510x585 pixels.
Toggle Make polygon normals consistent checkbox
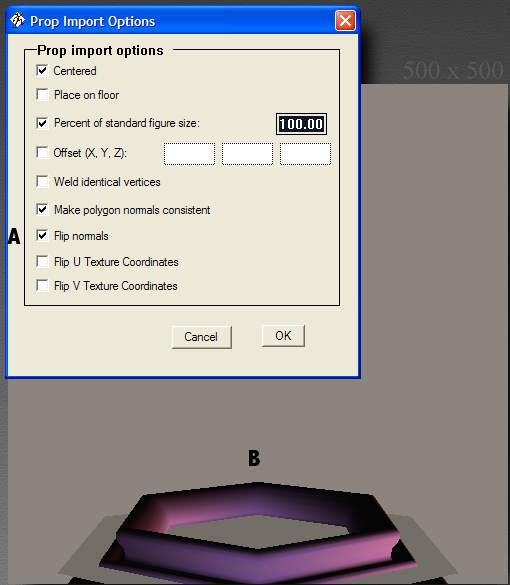point(42,209)
